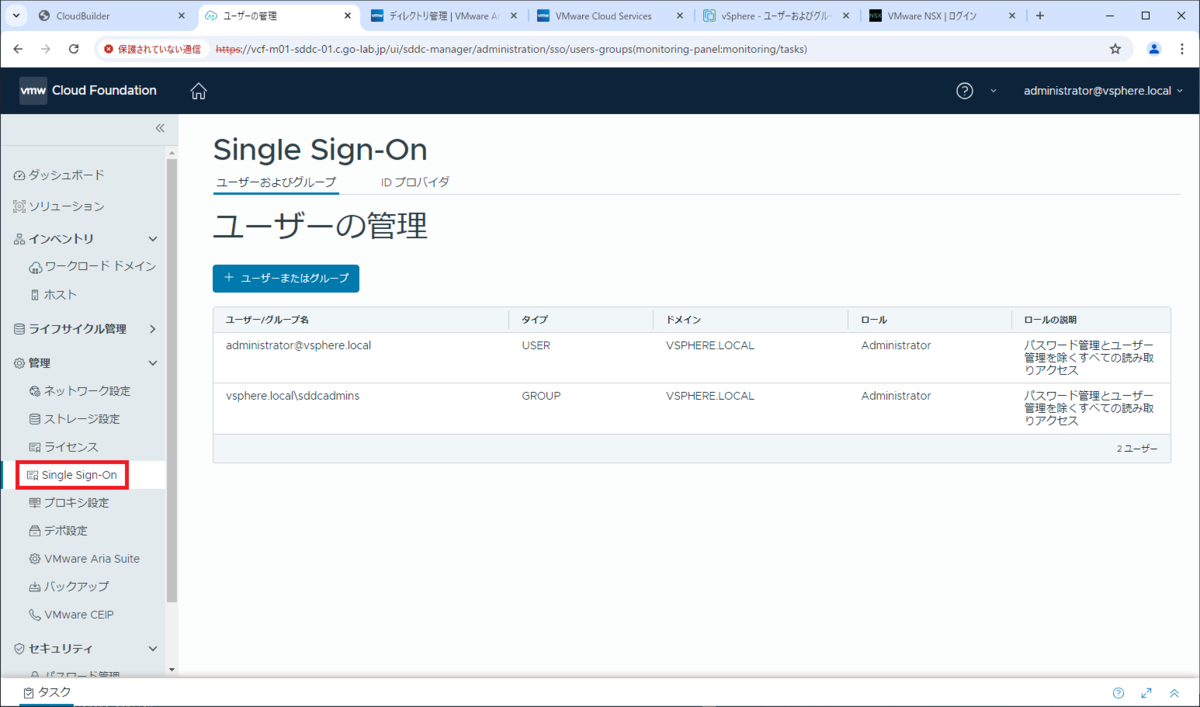Screen dimensions: 1200x707
Task: Click sidebar scrollbar down arrow
Action: pos(171,669)
